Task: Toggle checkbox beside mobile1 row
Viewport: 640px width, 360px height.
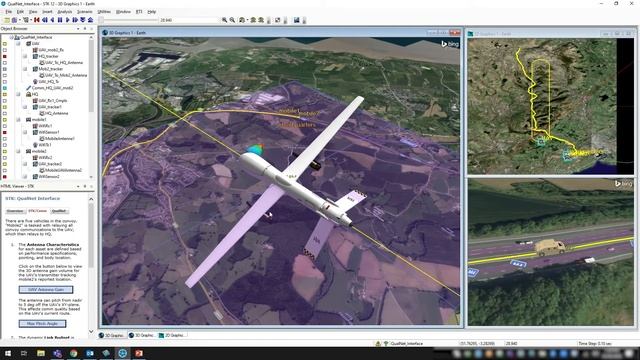Action: [4, 120]
